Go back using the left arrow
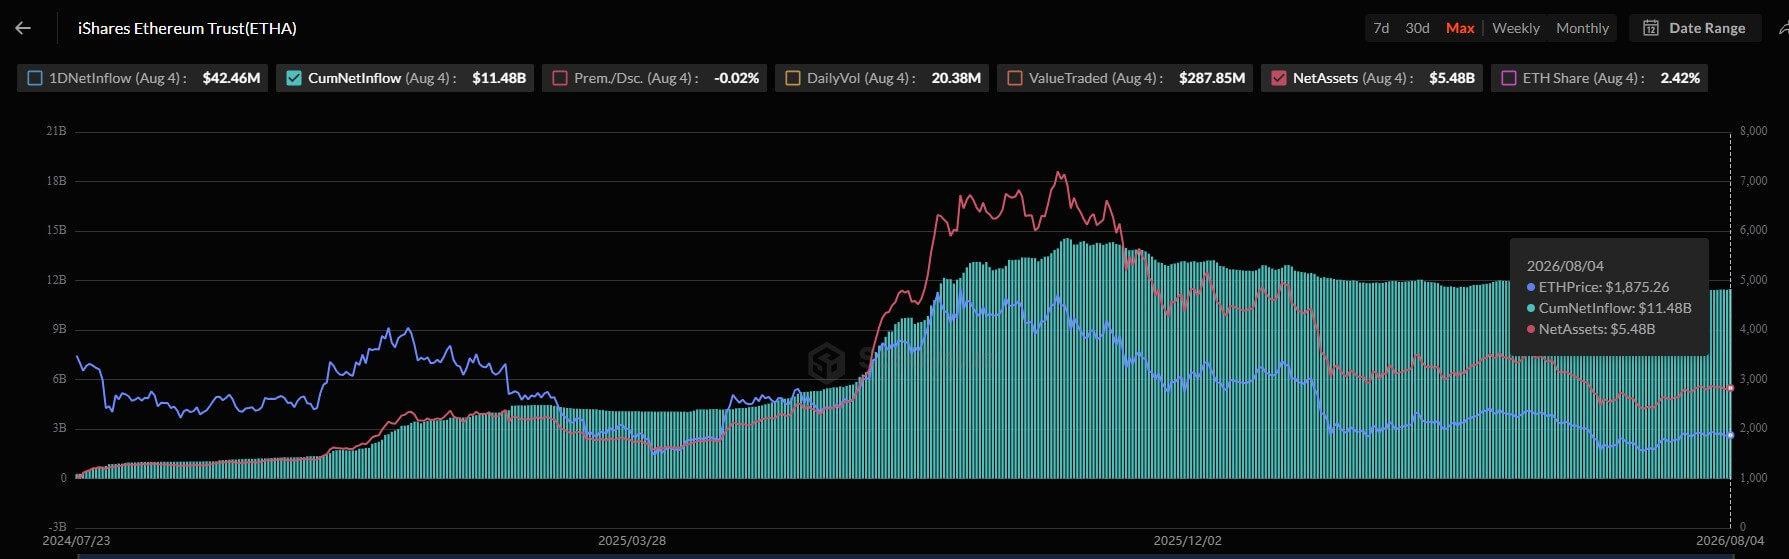 point(23,28)
